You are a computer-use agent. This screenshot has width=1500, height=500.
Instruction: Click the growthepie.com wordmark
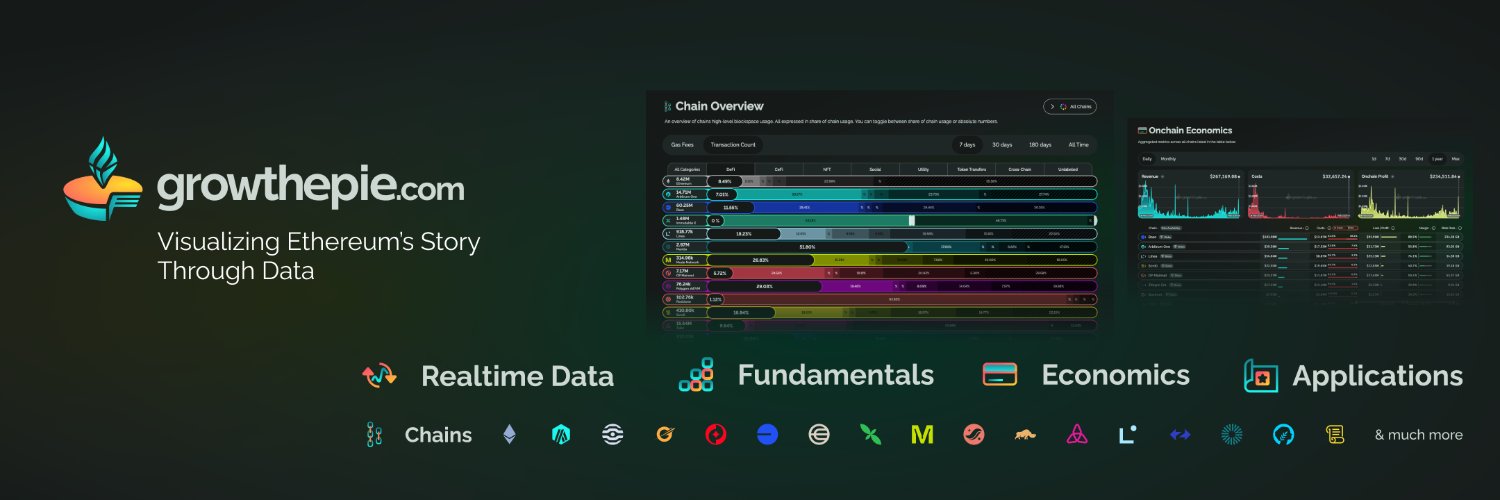310,189
